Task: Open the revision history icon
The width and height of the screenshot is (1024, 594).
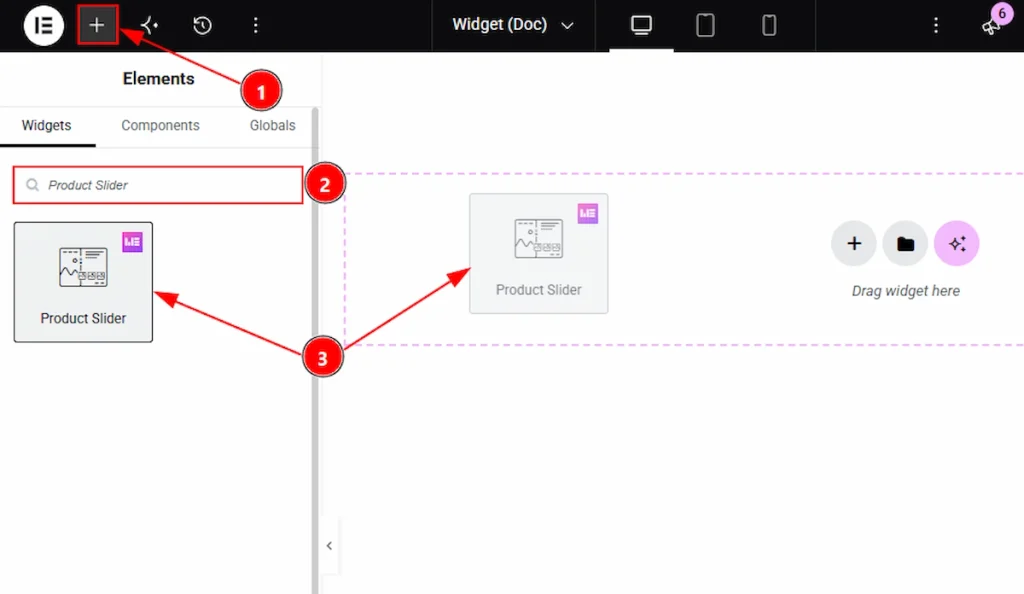Action: (202, 25)
